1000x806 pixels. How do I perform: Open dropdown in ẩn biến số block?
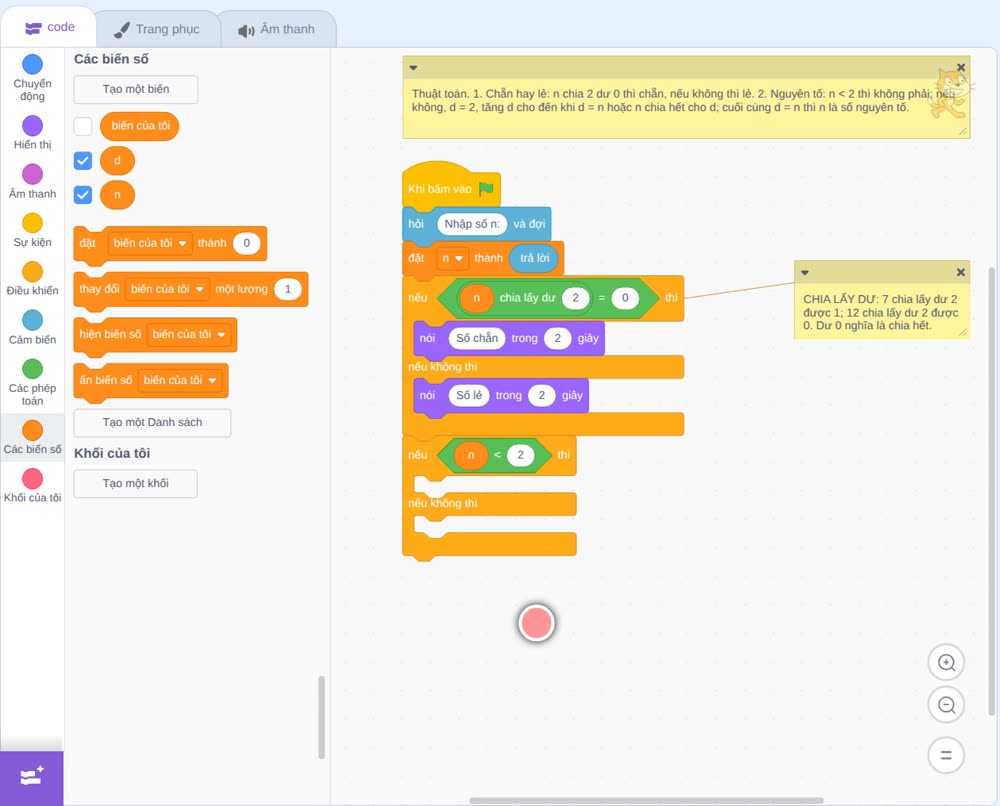point(180,380)
